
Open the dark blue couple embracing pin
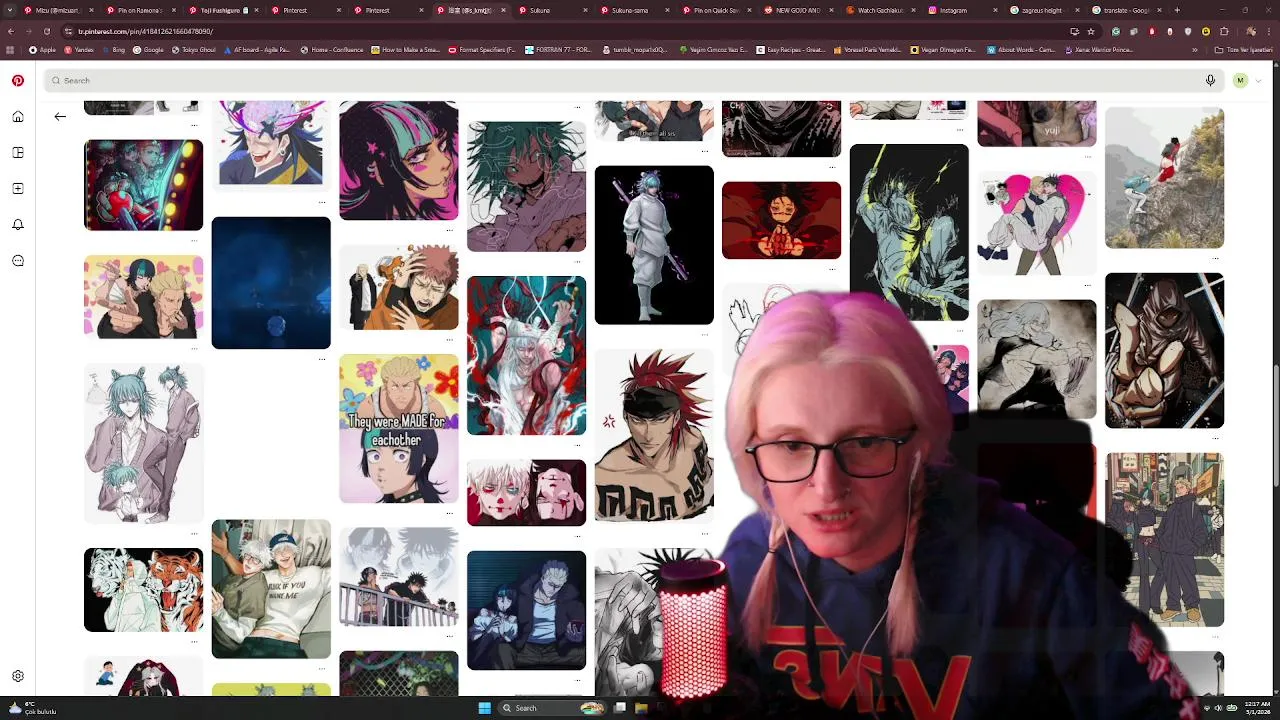coord(526,610)
